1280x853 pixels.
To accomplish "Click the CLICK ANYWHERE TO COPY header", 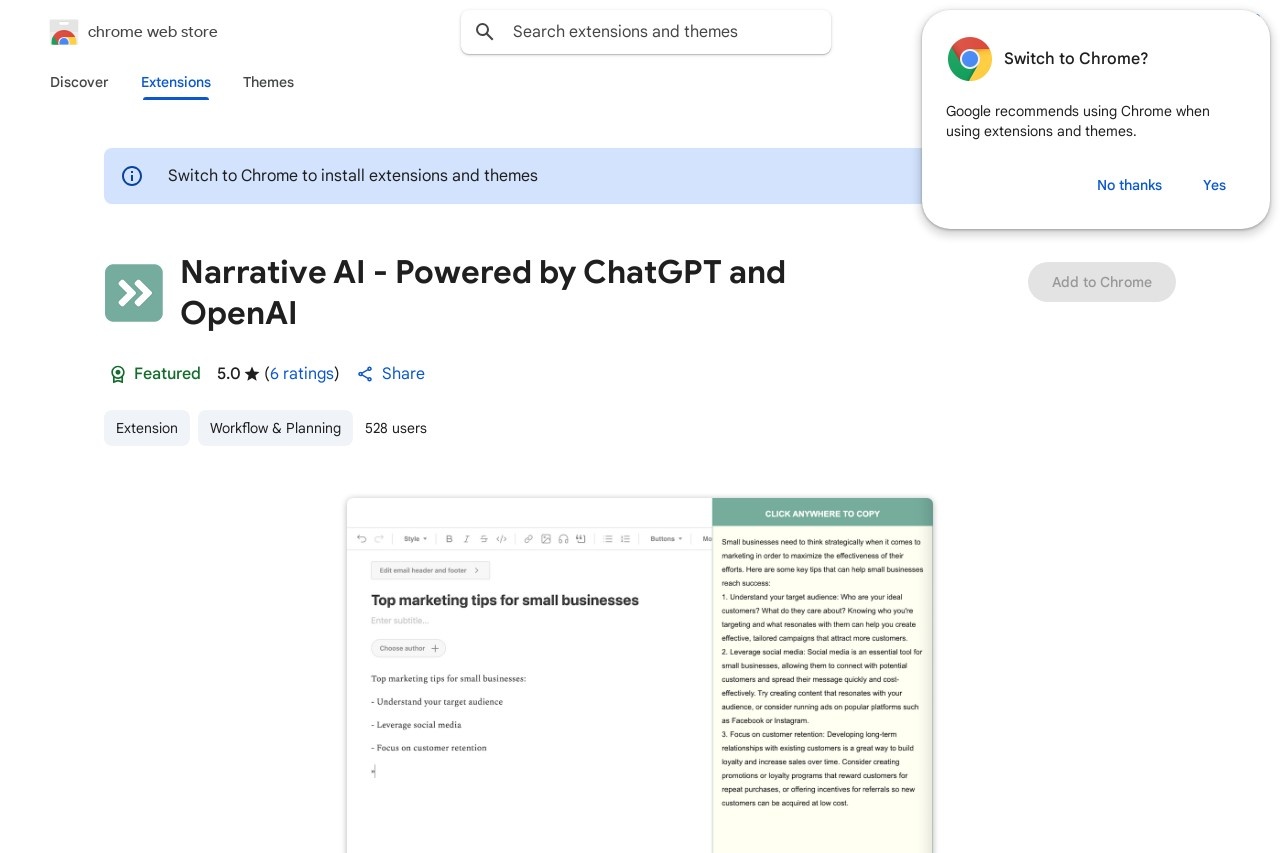I will [822, 514].
